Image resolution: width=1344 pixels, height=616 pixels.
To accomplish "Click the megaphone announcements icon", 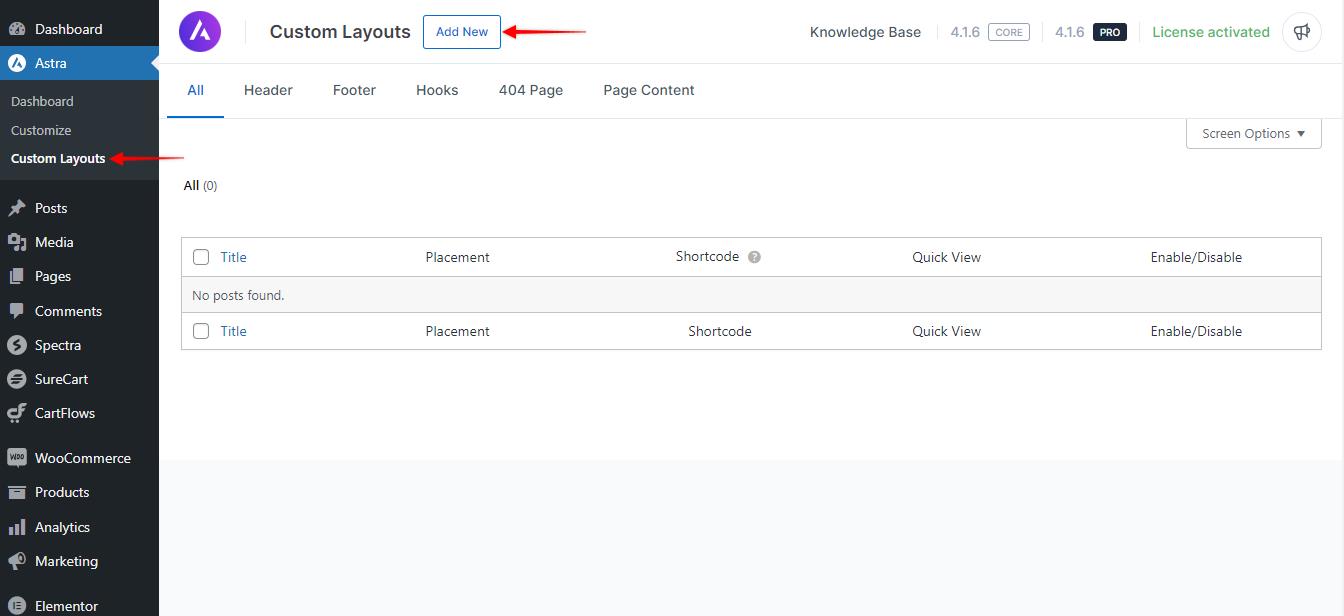I will tap(1301, 32).
